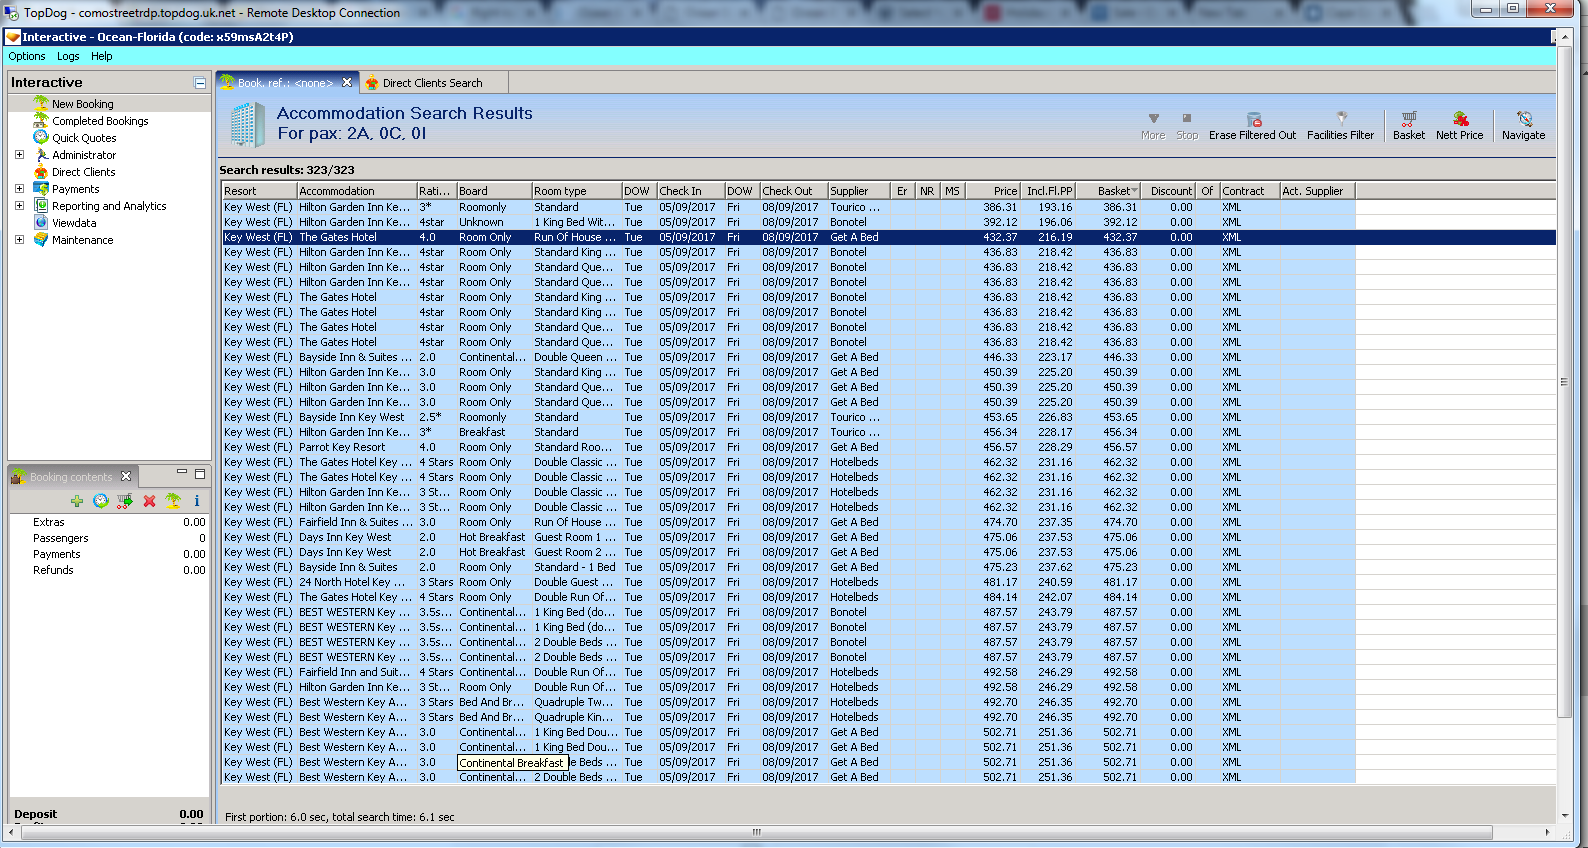
Task: Minimize the Interactive panel
Action: coord(200,83)
